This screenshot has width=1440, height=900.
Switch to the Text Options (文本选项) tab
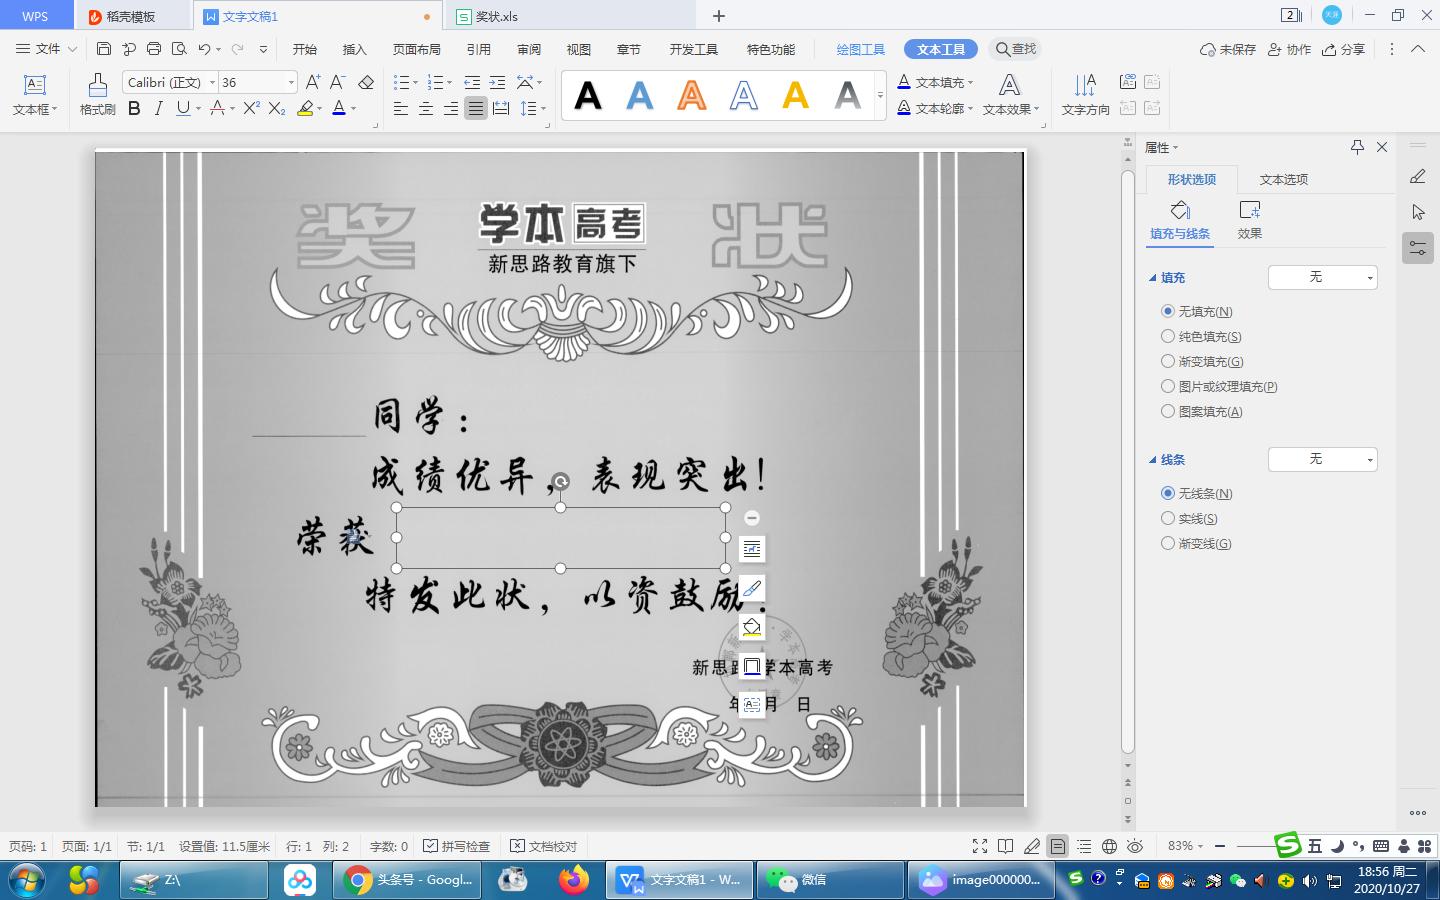pos(1284,179)
